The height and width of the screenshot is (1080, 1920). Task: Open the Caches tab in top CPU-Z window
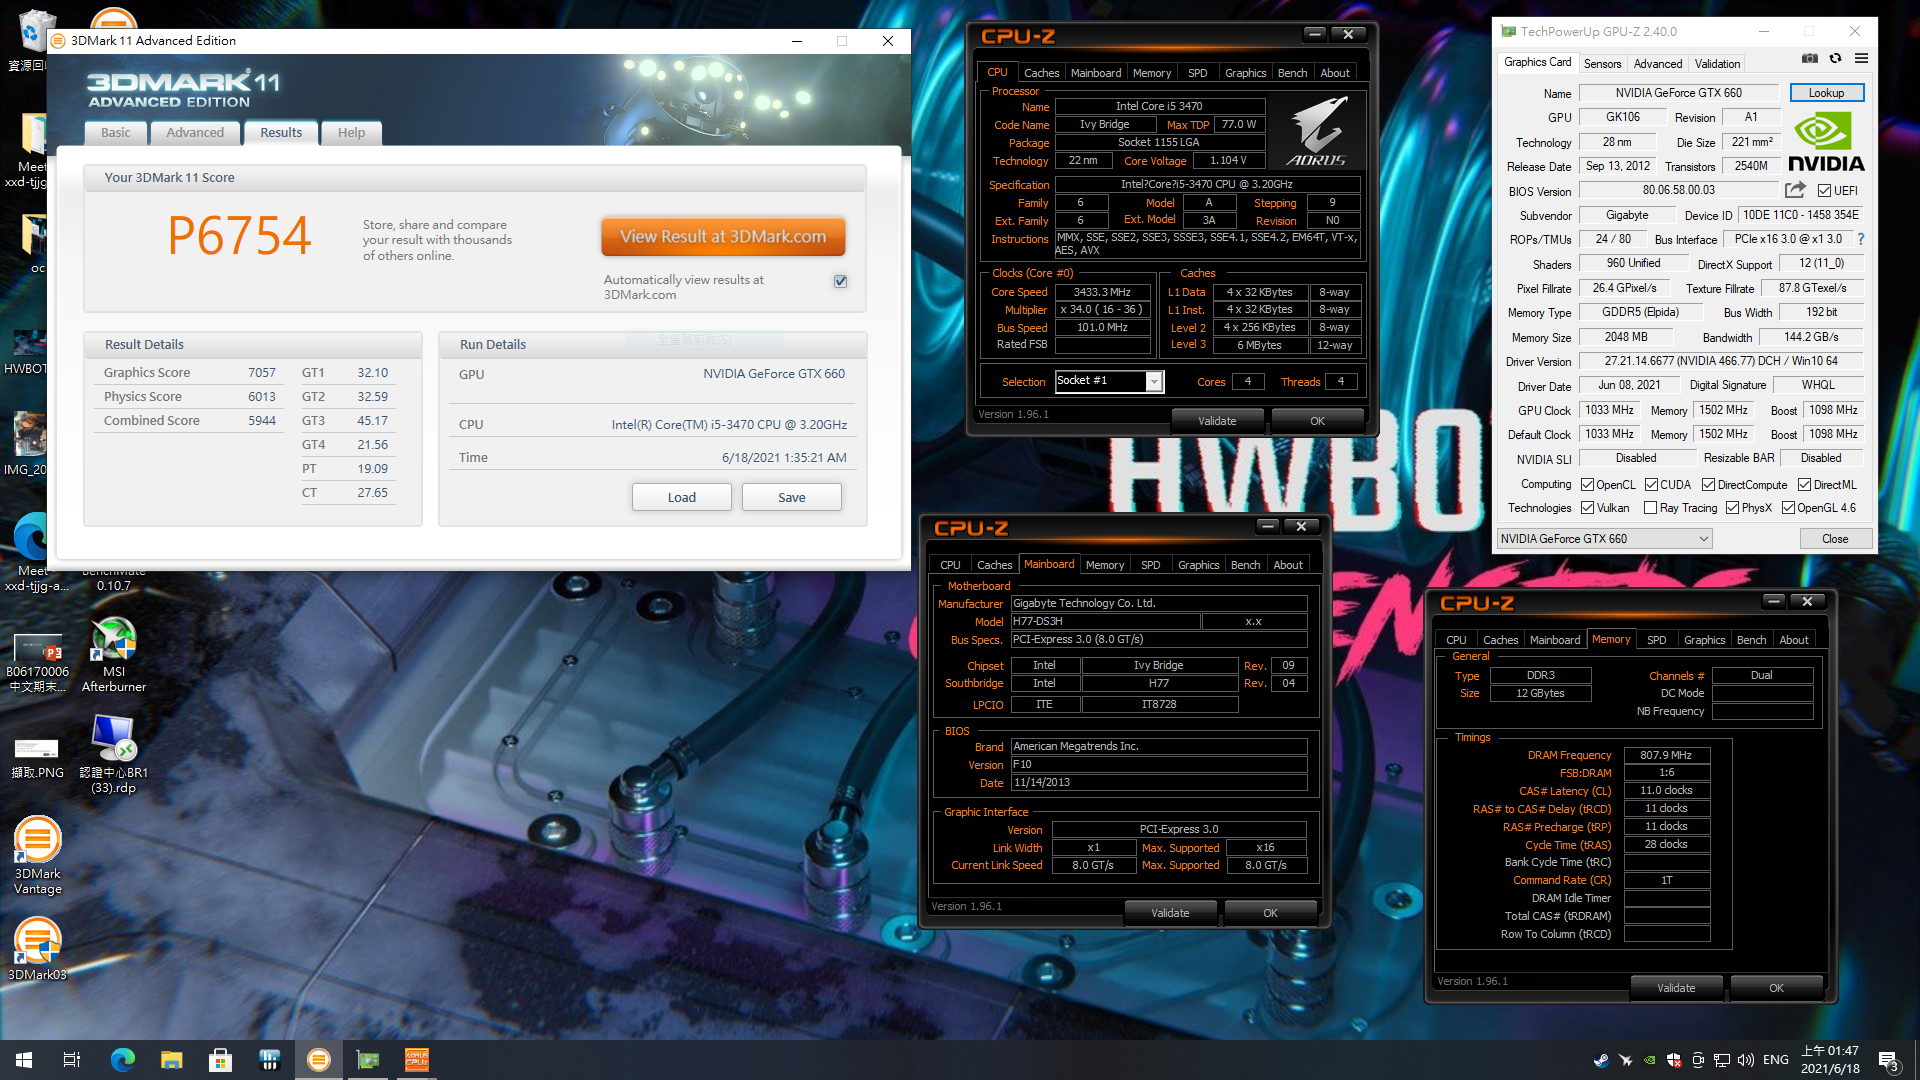pyautogui.click(x=1041, y=73)
